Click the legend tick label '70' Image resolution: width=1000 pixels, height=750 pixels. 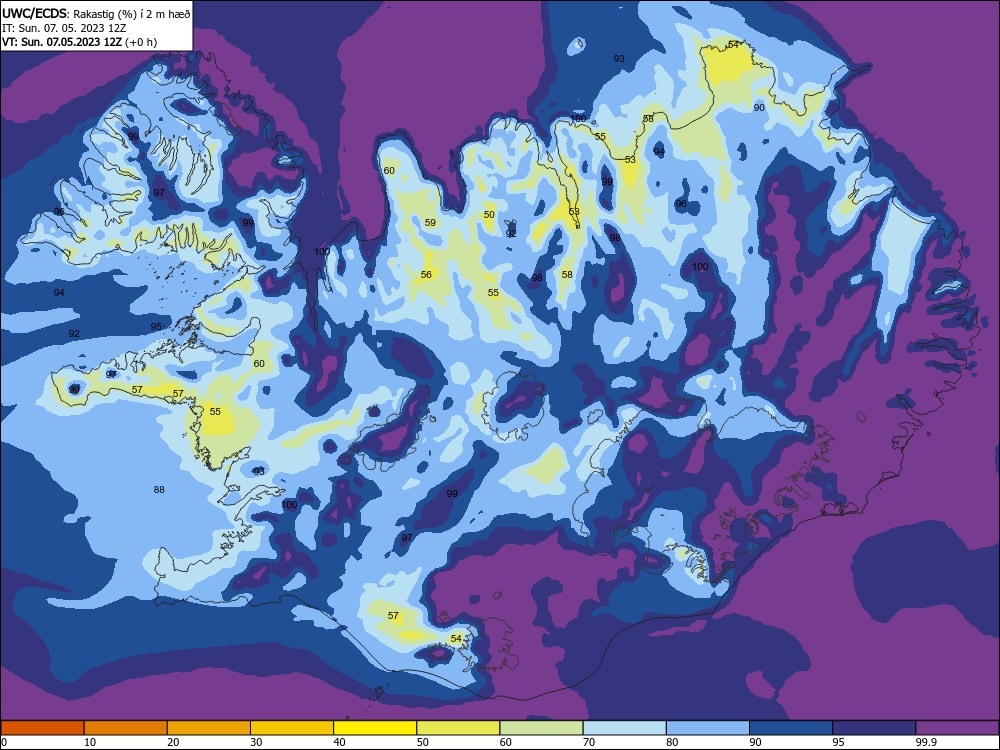coord(589,742)
